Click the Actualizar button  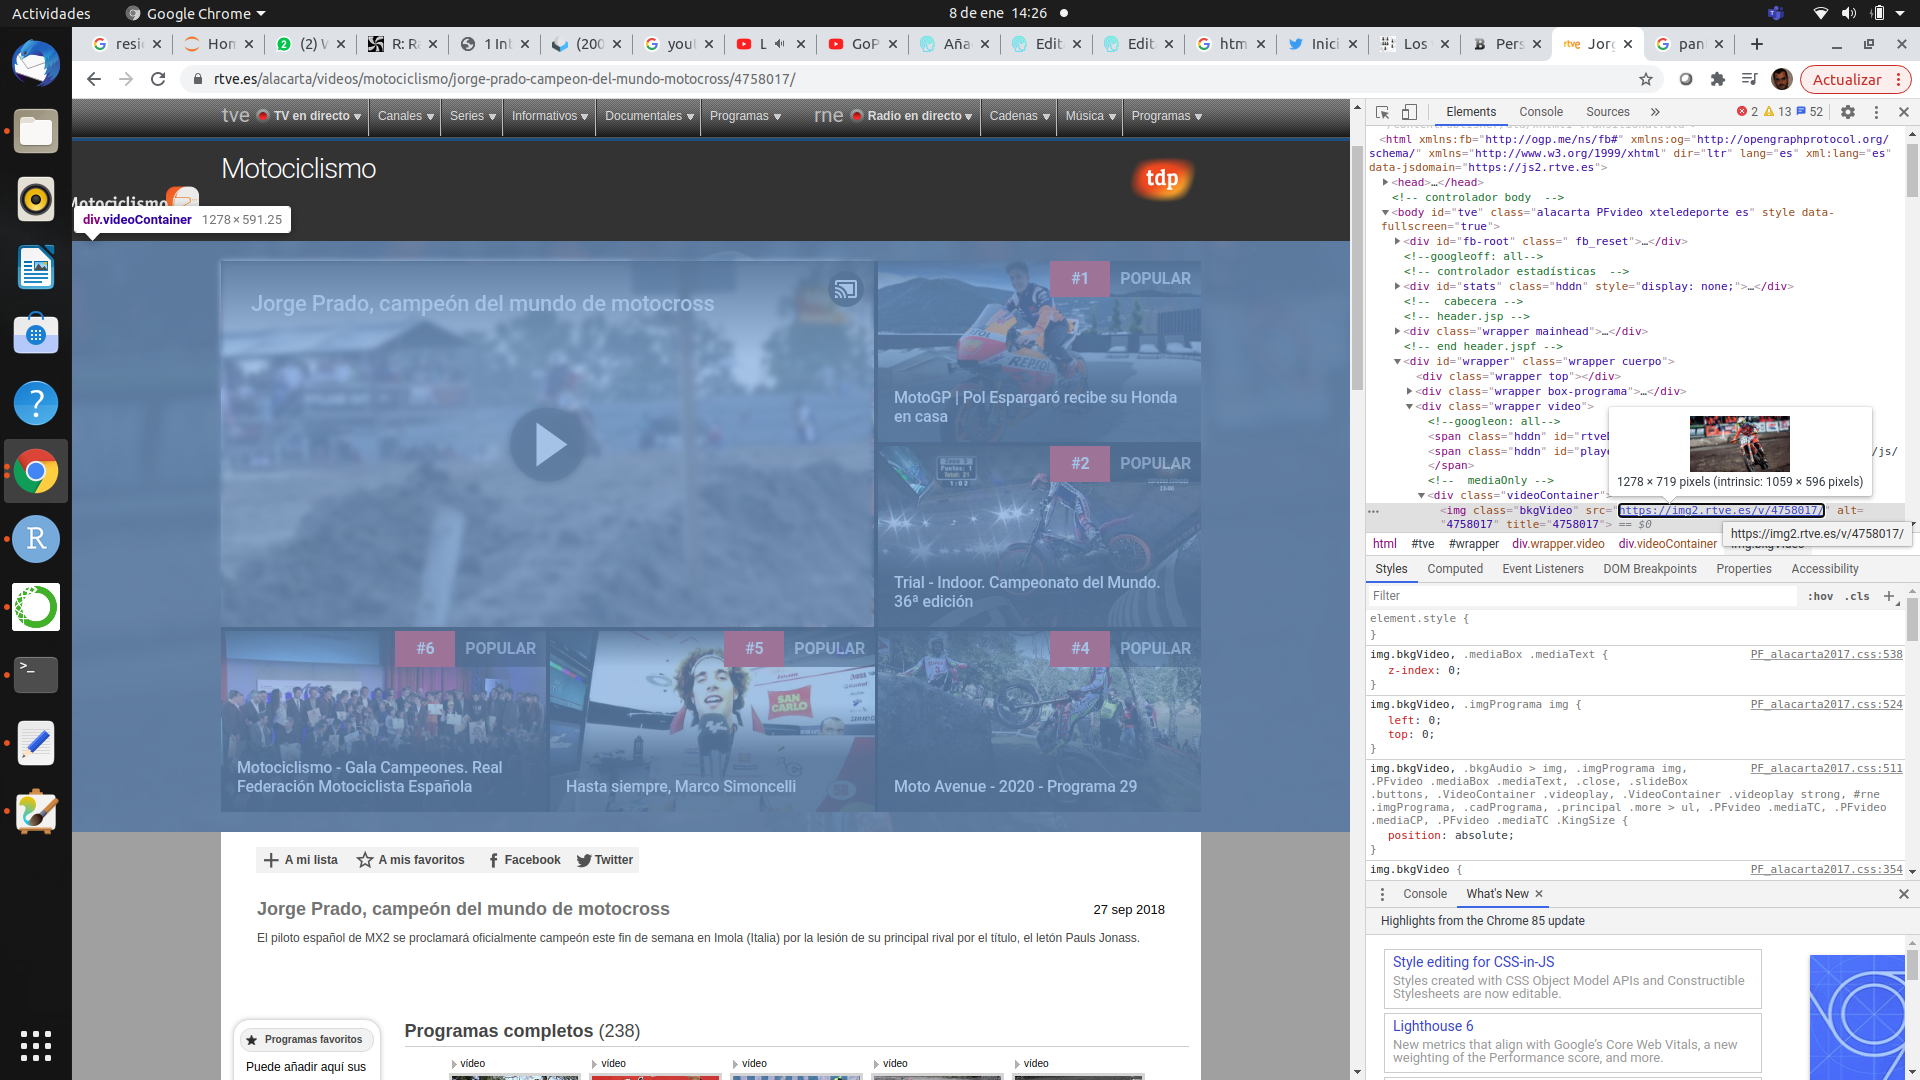[x=1856, y=79]
